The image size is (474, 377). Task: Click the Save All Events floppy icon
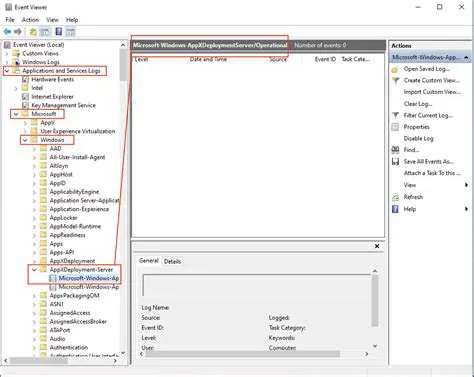click(x=395, y=162)
